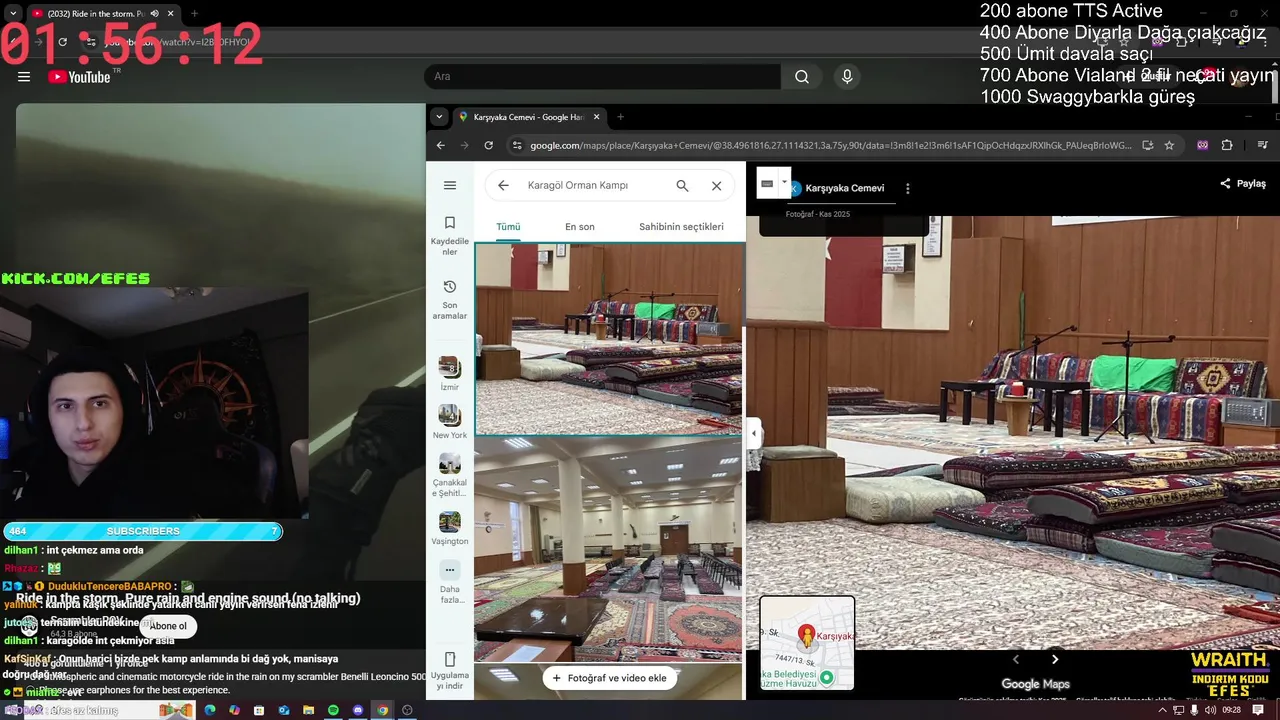The height and width of the screenshot is (720, 1280).
Task: Switch to the Tümü photo tab
Action: pyautogui.click(x=508, y=227)
